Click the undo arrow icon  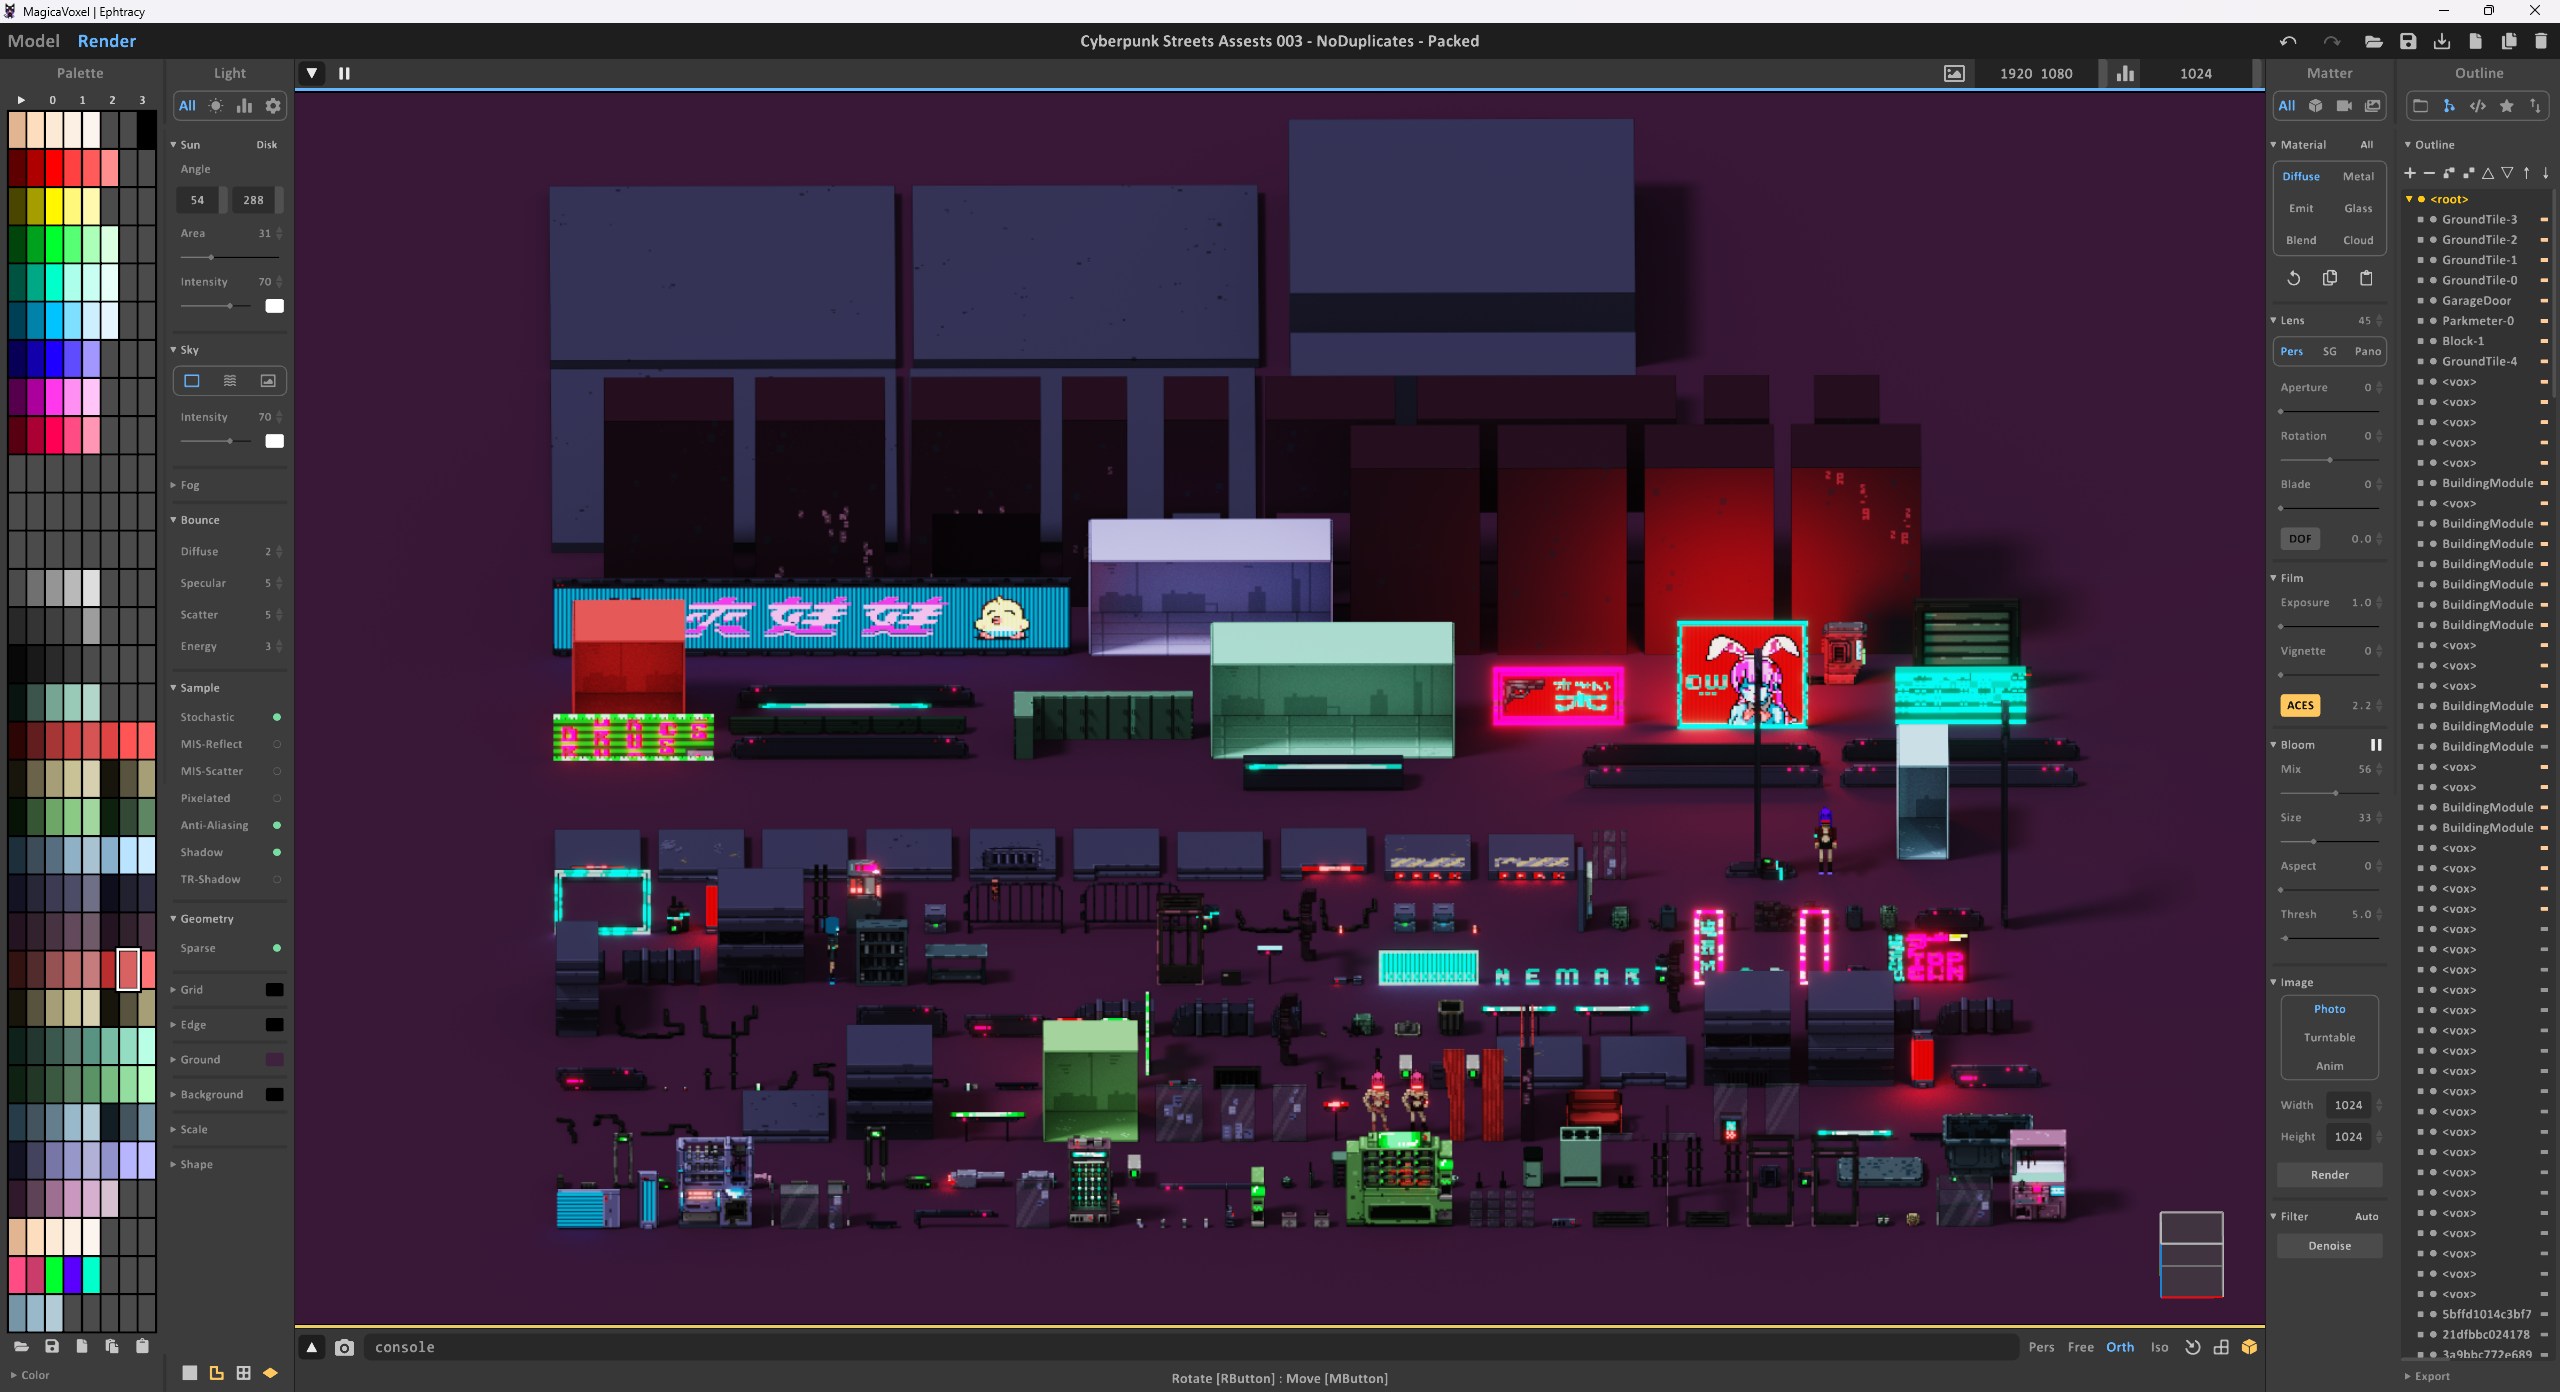tap(2288, 41)
